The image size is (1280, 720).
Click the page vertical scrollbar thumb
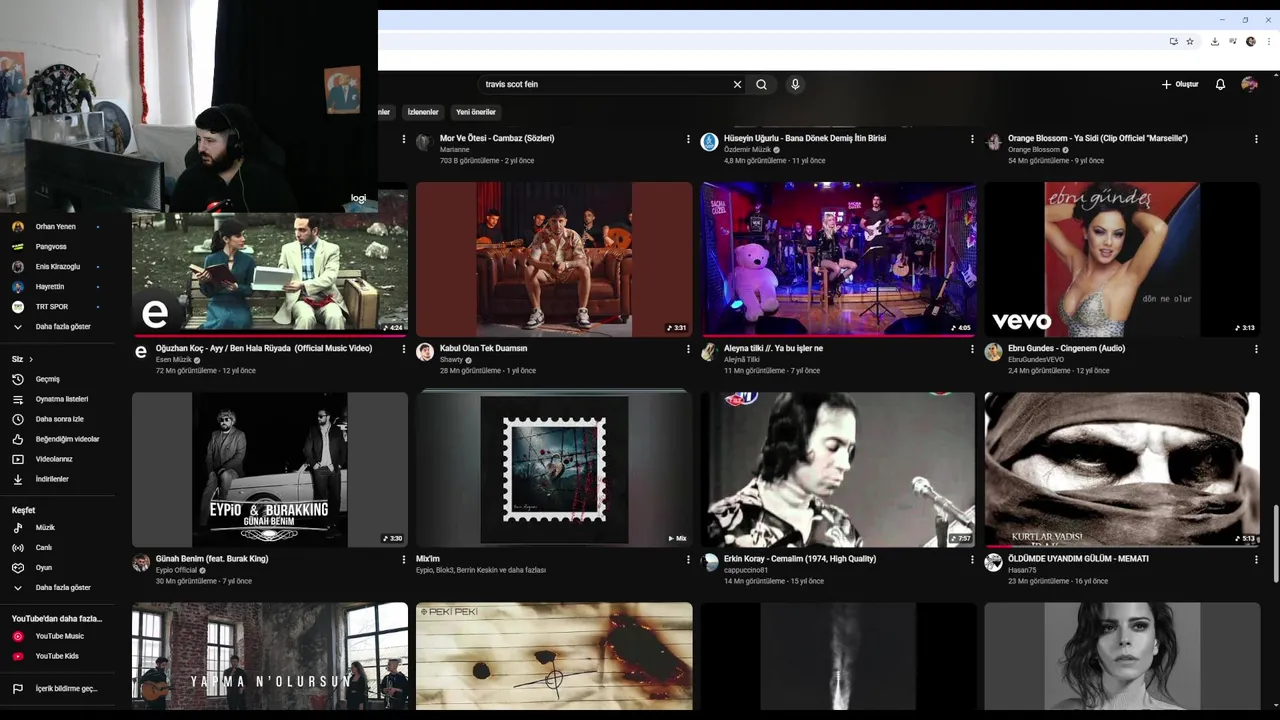click(1275, 544)
